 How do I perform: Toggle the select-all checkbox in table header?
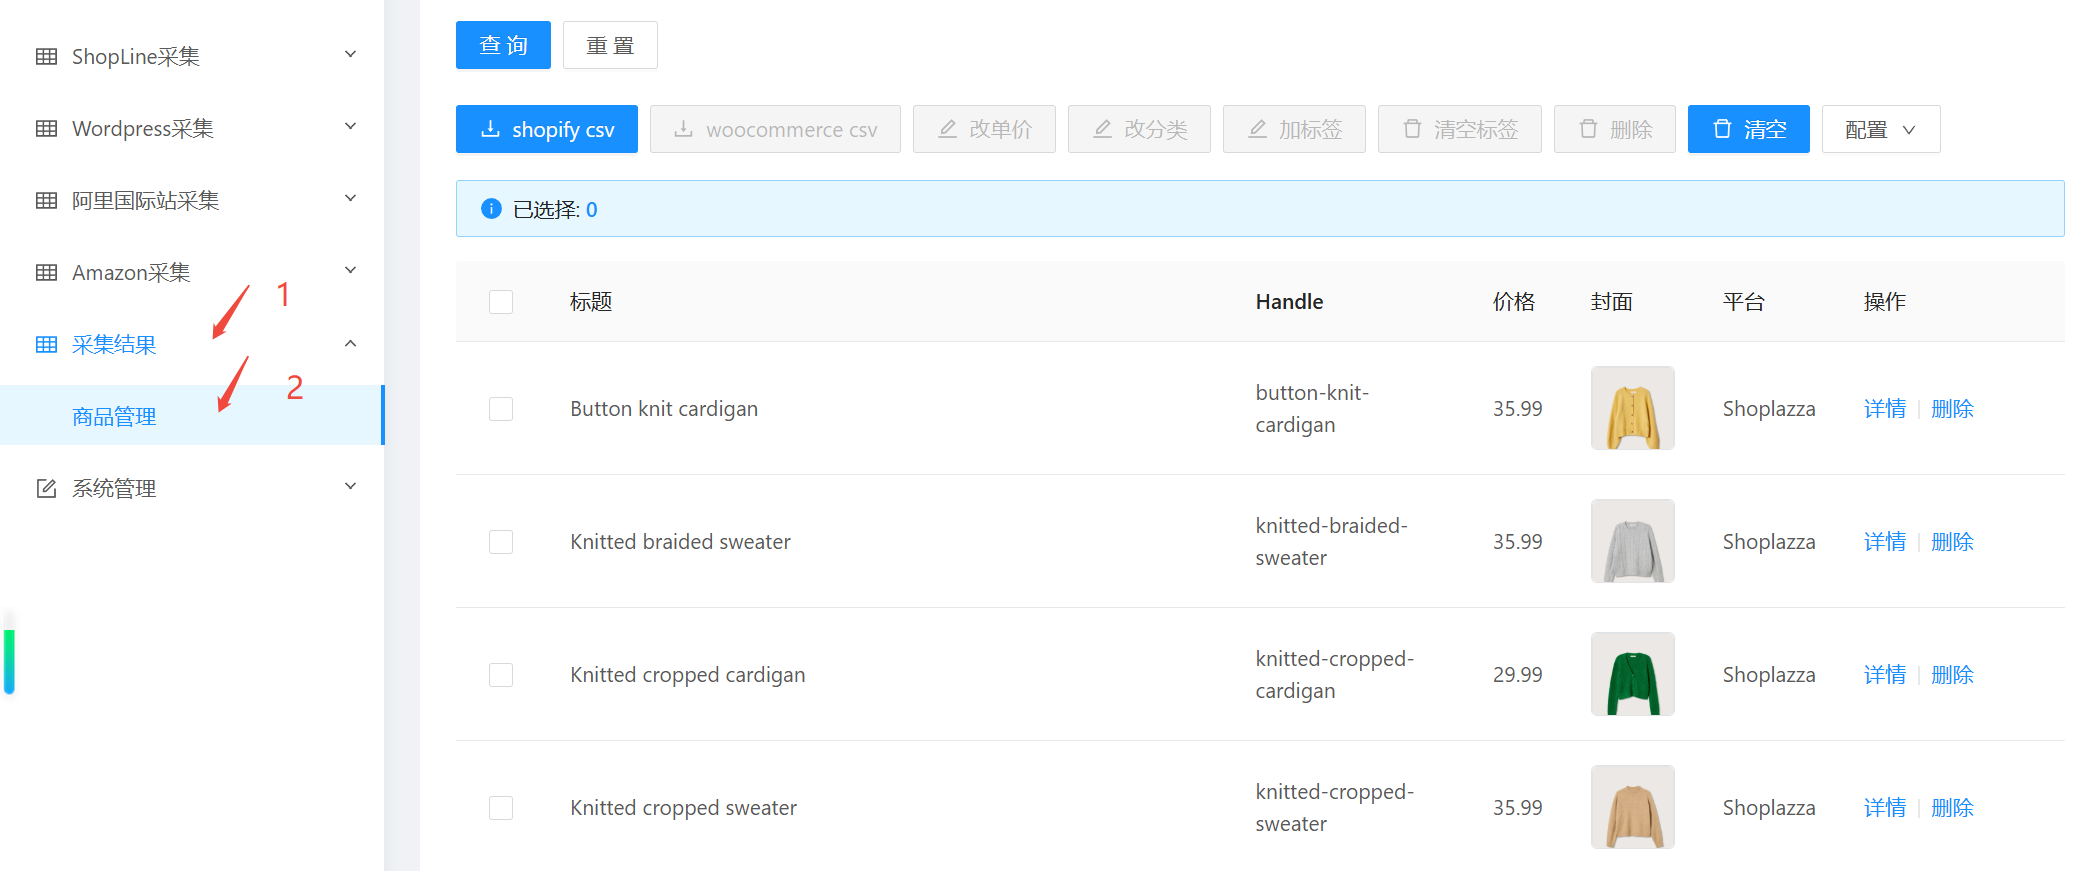tap(501, 302)
